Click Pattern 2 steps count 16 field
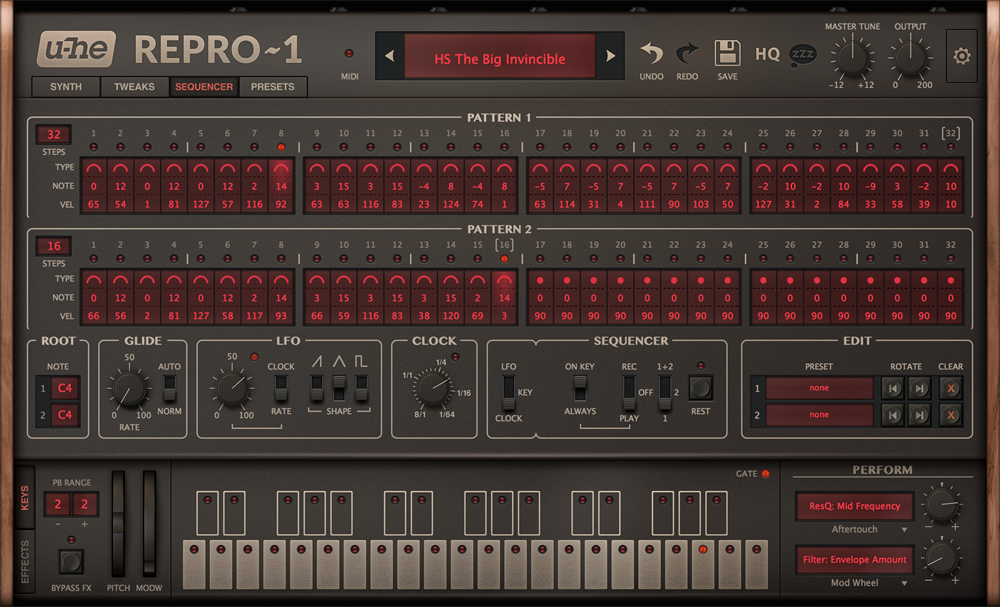This screenshot has width=1000, height=607. (x=54, y=246)
